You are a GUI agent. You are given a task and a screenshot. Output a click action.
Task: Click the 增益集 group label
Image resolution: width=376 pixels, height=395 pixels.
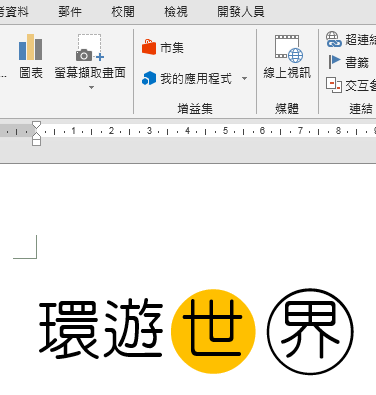pos(195,109)
